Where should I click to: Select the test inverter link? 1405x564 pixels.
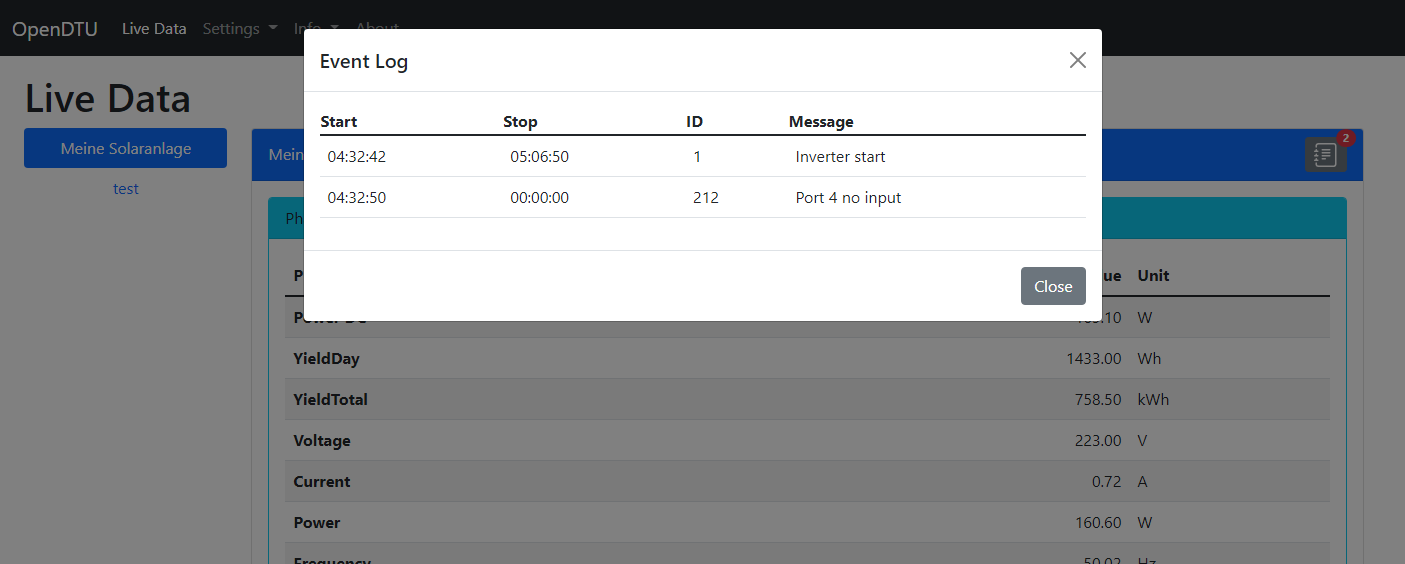point(126,188)
